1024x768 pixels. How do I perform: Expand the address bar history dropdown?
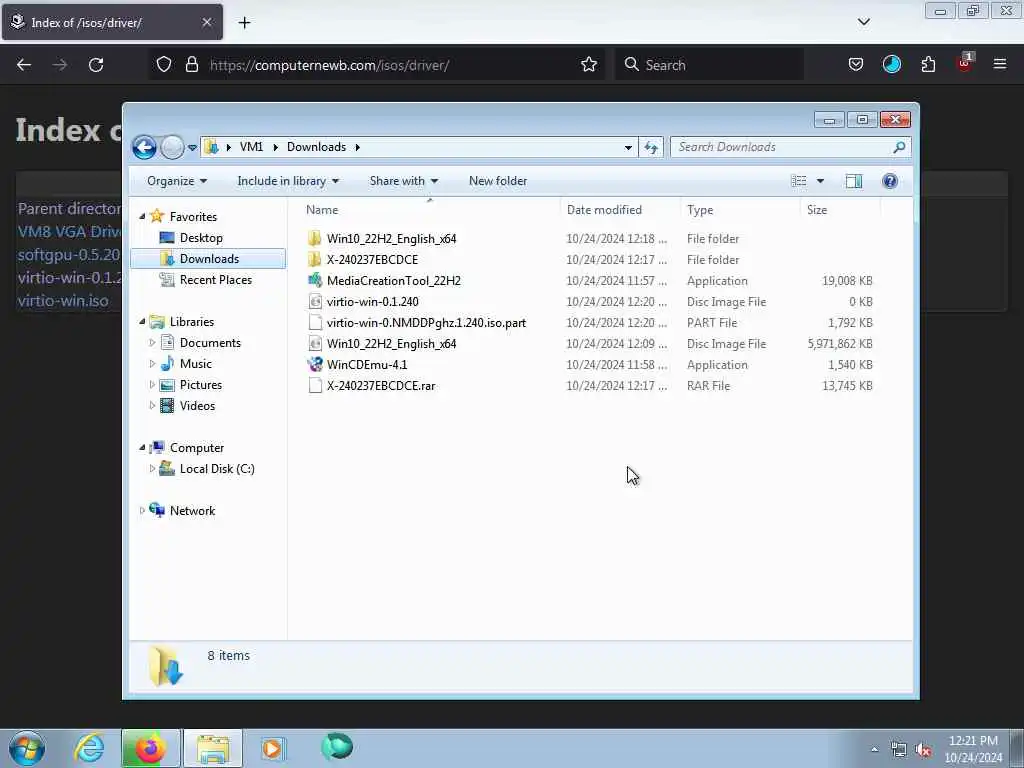(x=628, y=148)
